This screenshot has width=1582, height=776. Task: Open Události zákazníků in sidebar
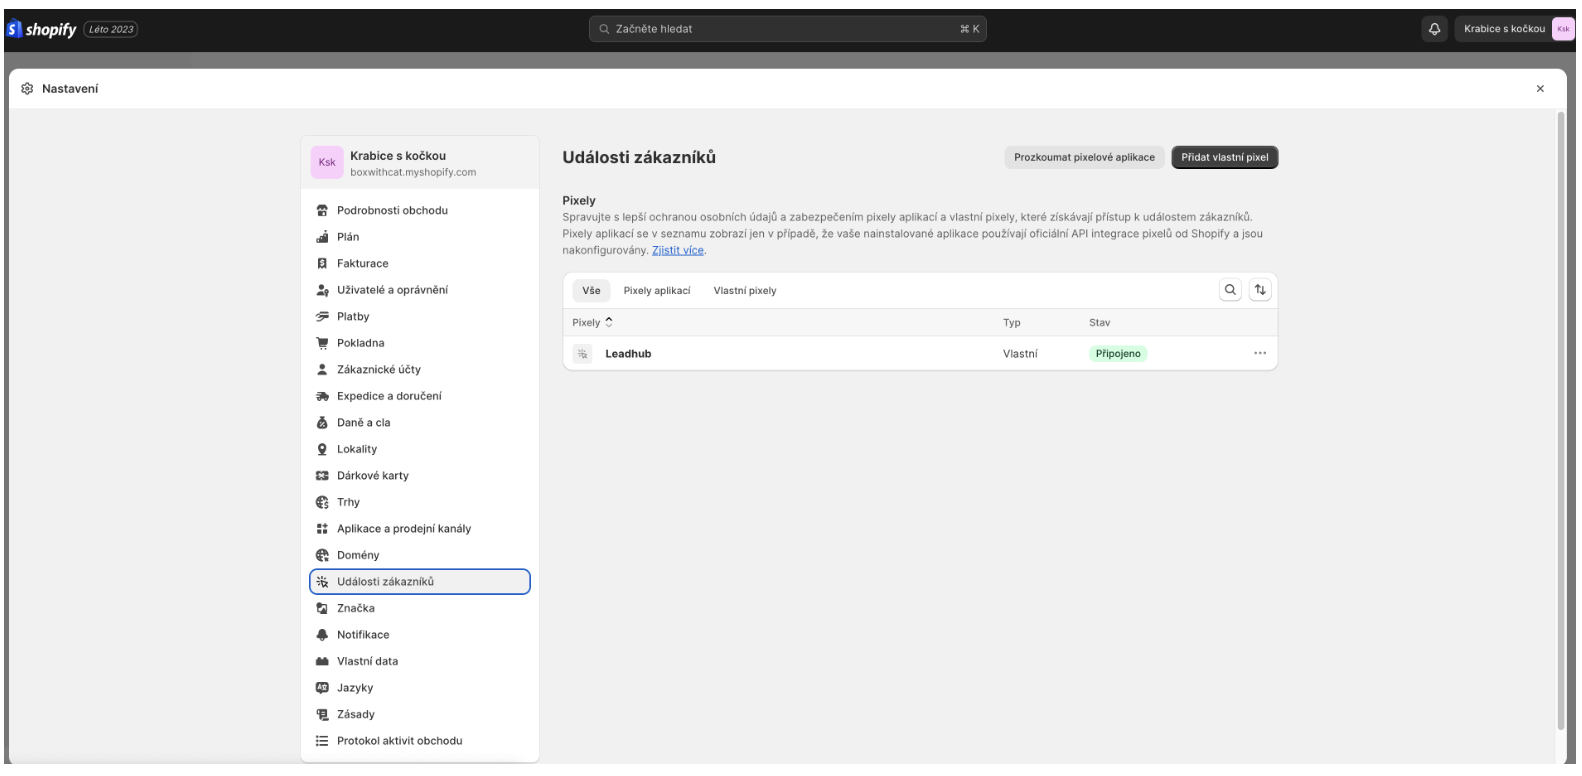coord(420,581)
